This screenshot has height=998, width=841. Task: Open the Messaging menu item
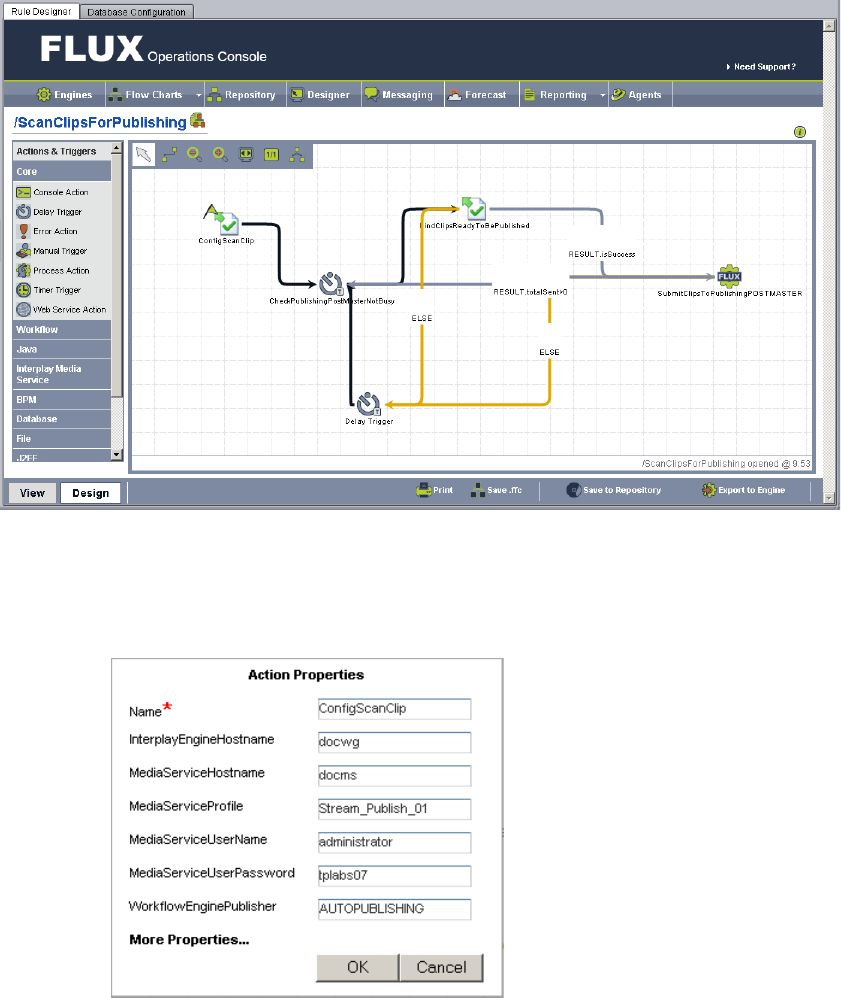(x=399, y=95)
